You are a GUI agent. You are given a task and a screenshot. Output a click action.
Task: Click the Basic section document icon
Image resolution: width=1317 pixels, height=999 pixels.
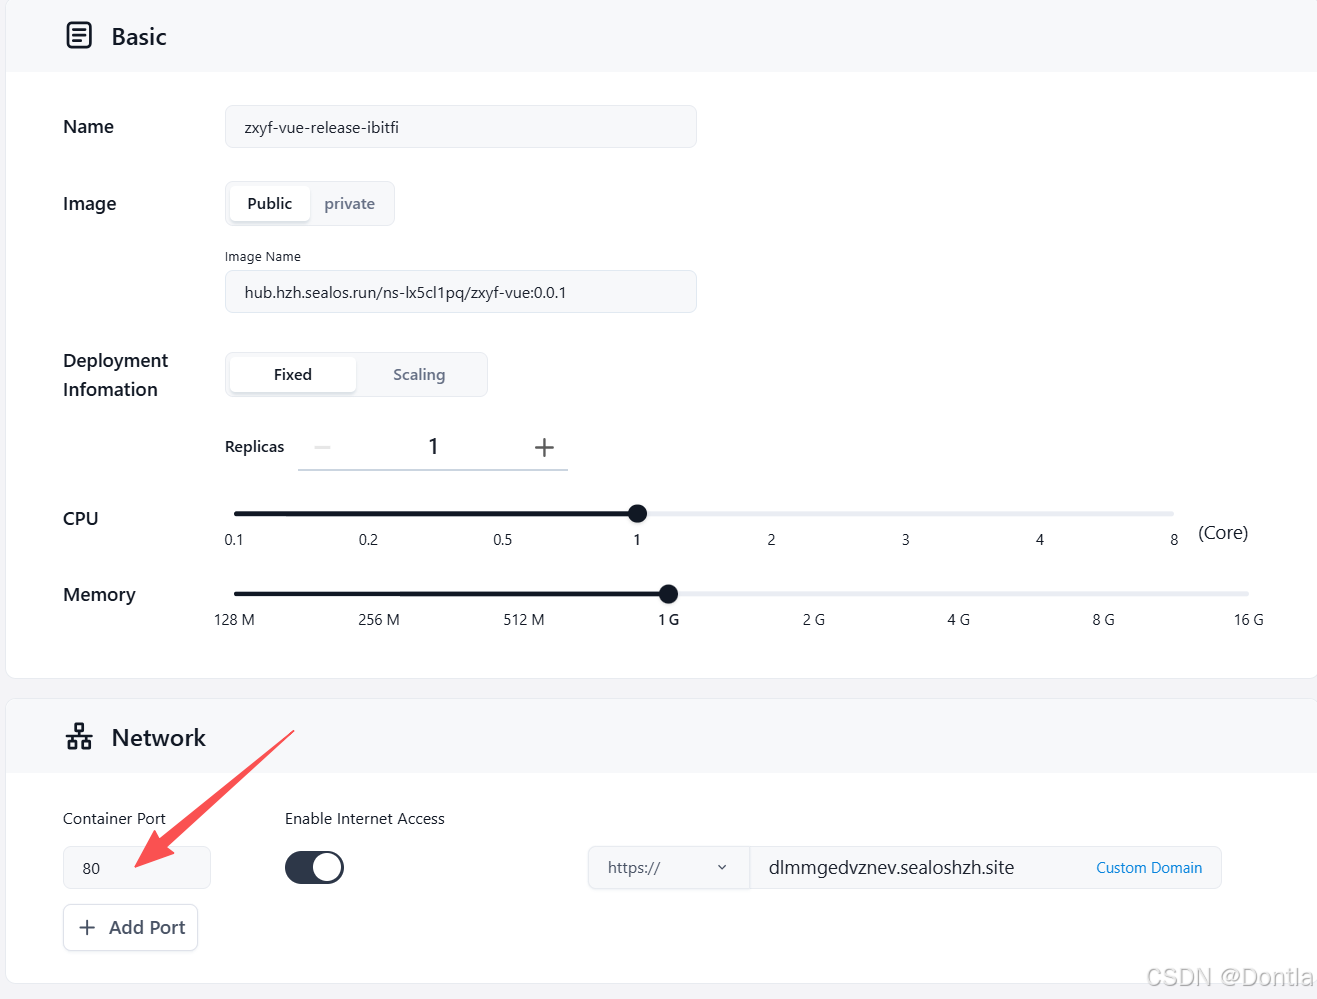coord(79,35)
